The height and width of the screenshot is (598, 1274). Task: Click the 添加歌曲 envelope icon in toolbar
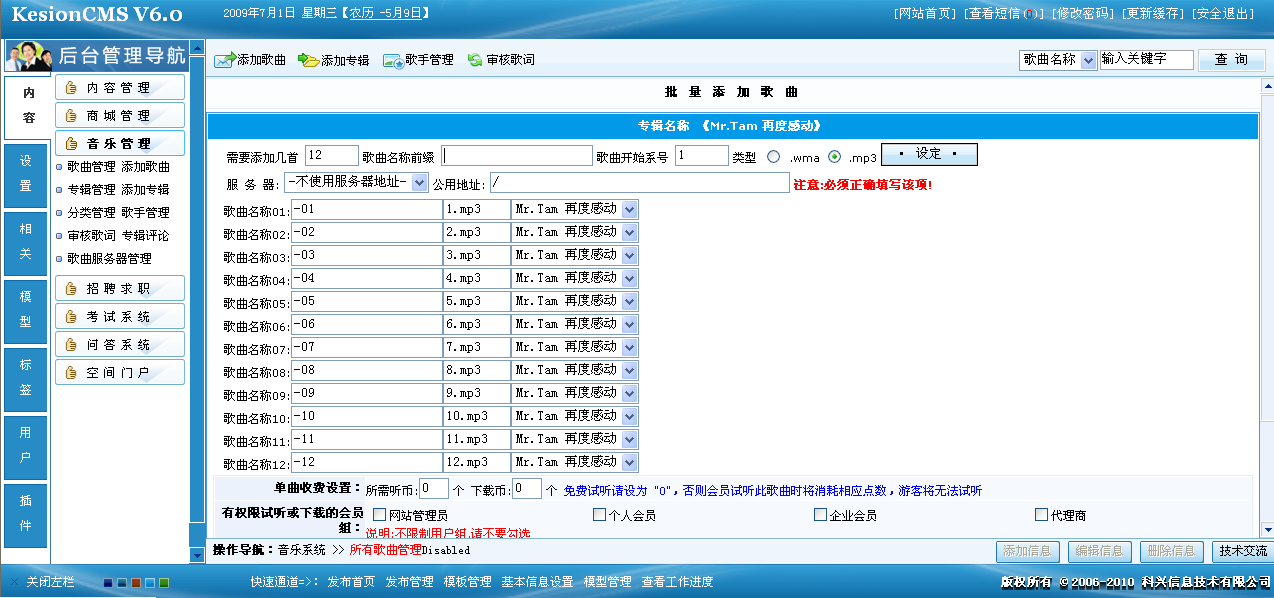tap(224, 60)
